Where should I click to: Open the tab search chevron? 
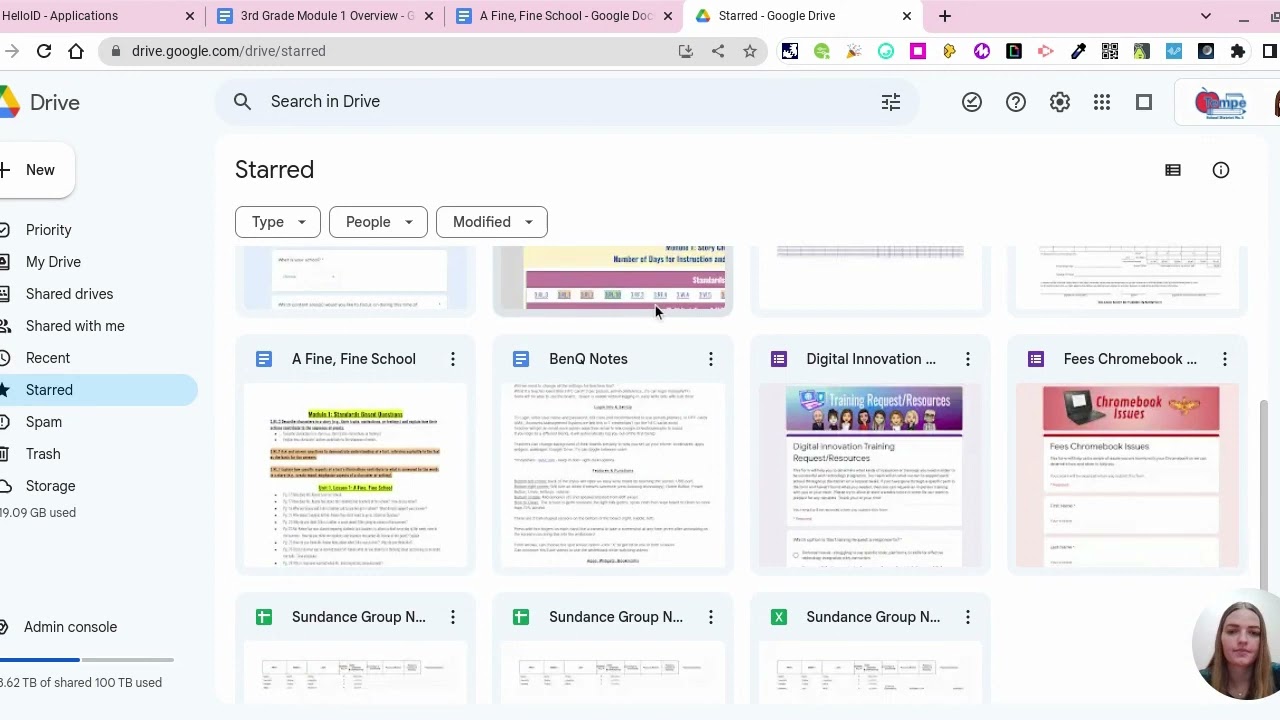pyautogui.click(x=1206, y=16)
